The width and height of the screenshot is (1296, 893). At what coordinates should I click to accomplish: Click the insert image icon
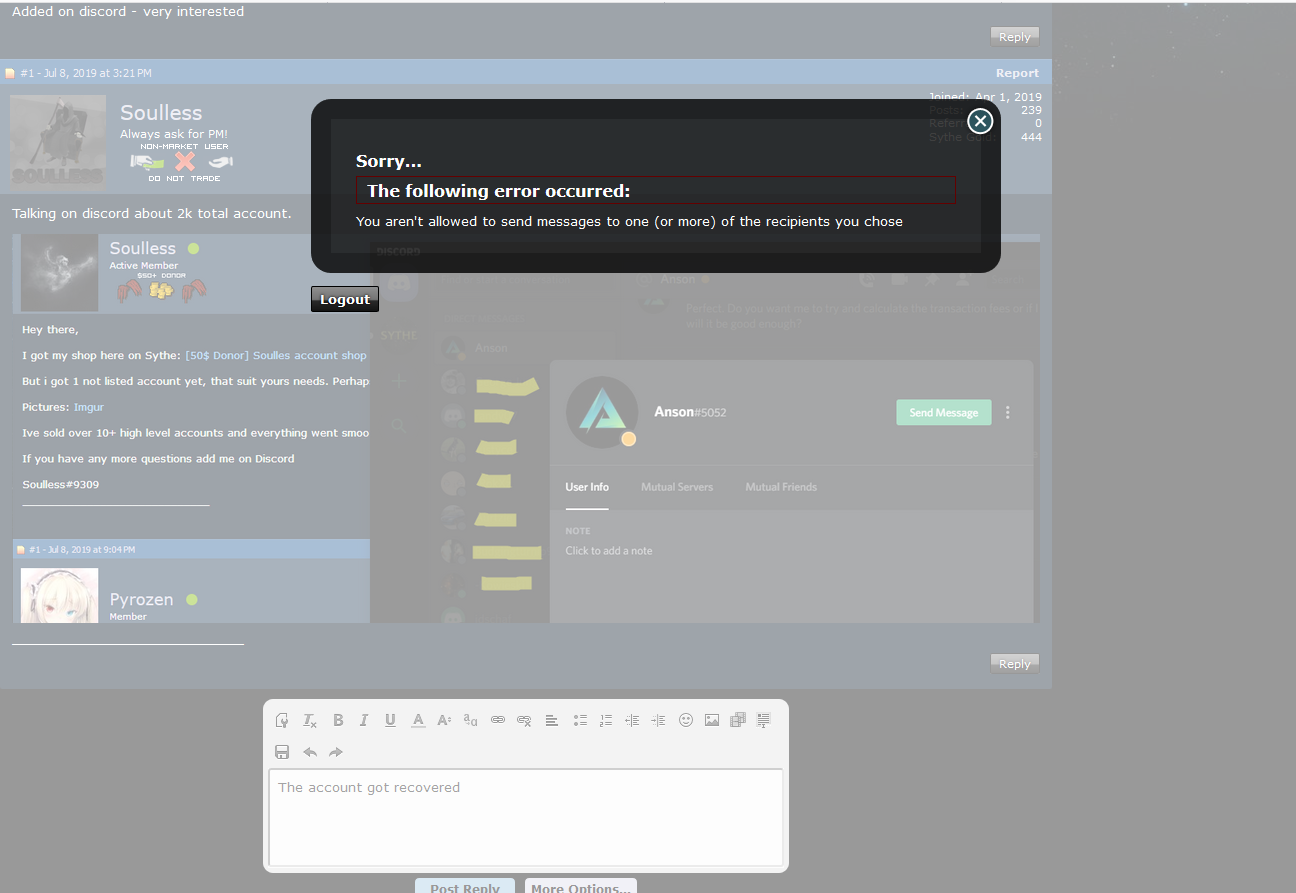coord(712,720)
